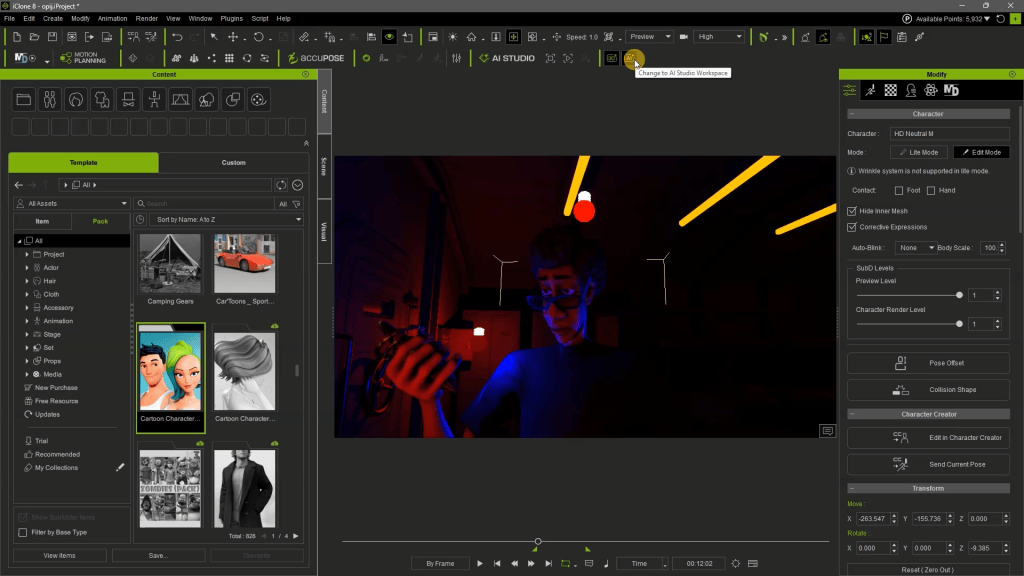
Task: Open Modify panel physics atom icon
Action: 931,91
